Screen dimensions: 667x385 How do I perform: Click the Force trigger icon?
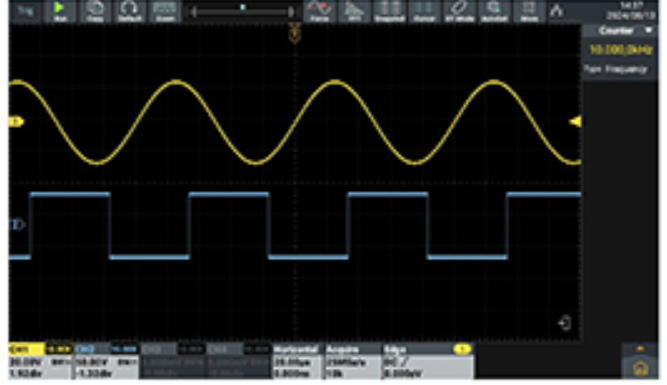click(x=319, y=11)
